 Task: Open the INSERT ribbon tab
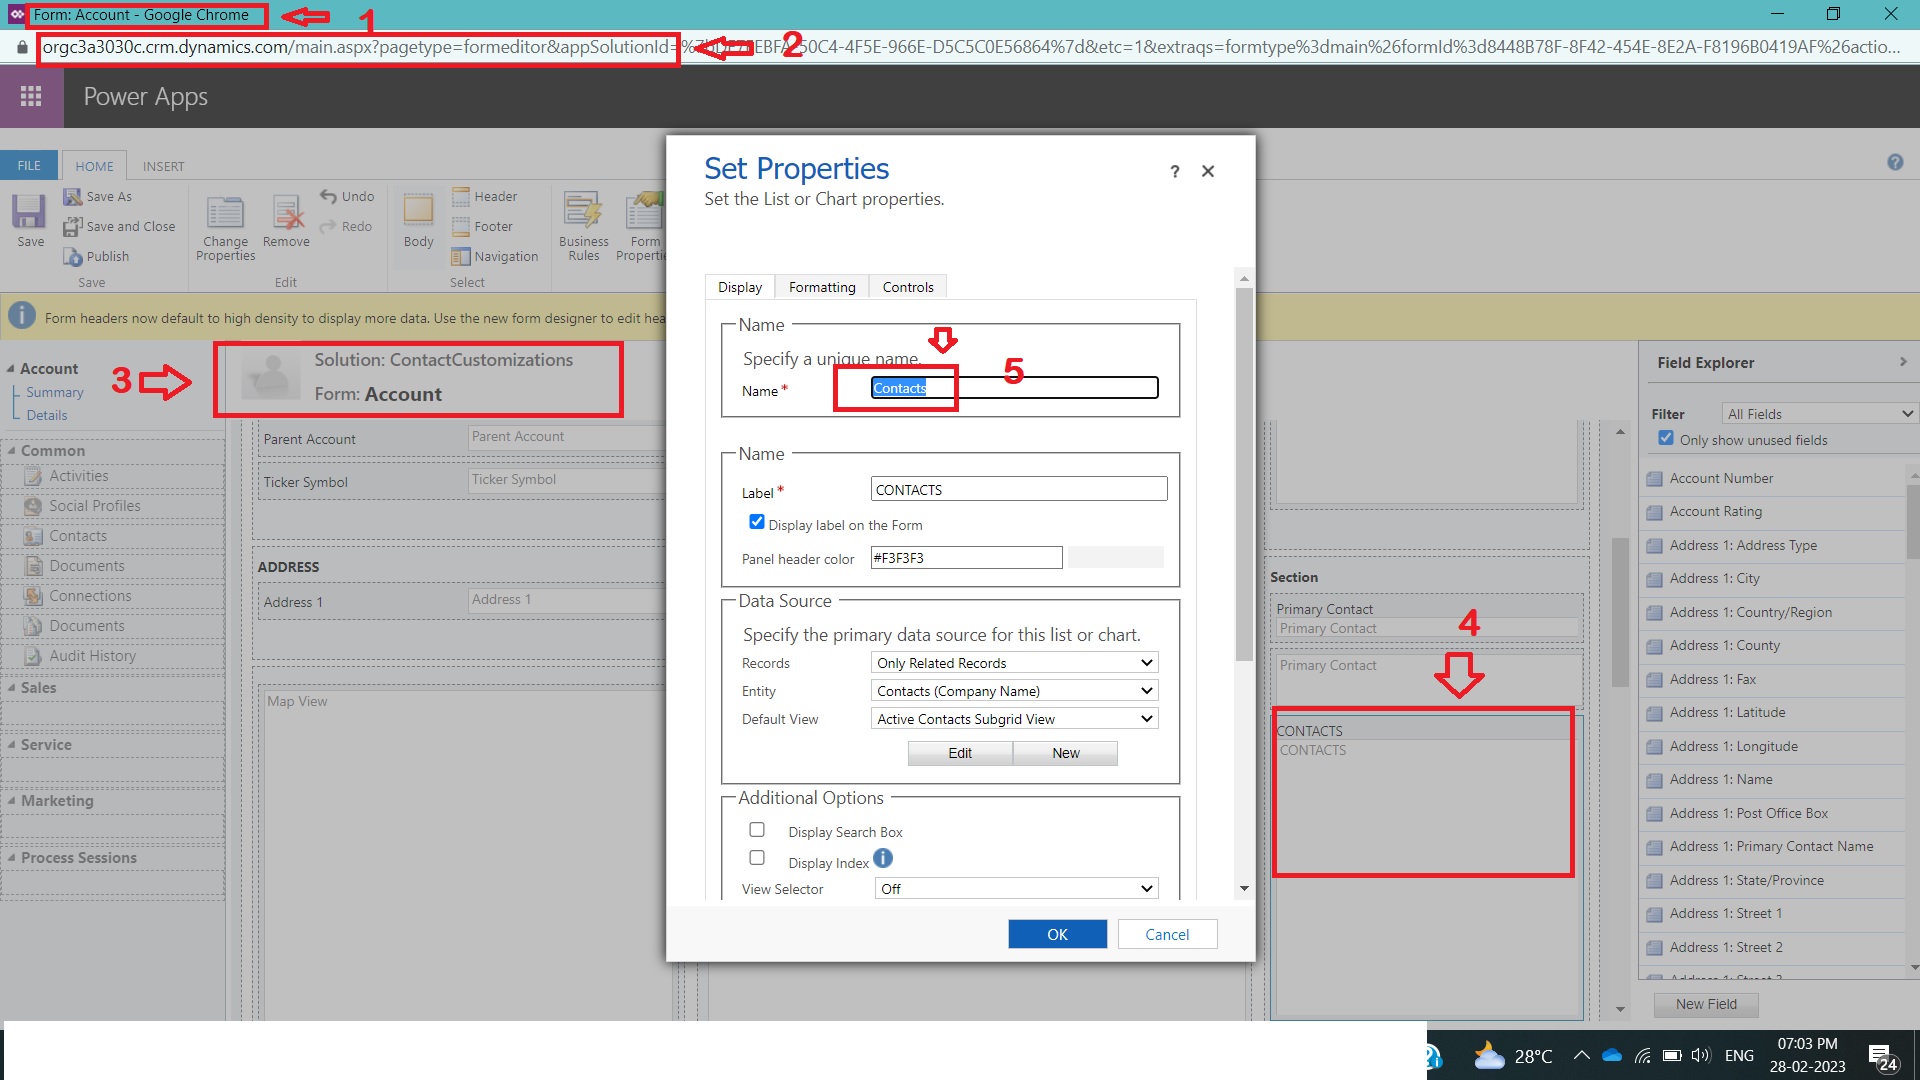(163, 166)
